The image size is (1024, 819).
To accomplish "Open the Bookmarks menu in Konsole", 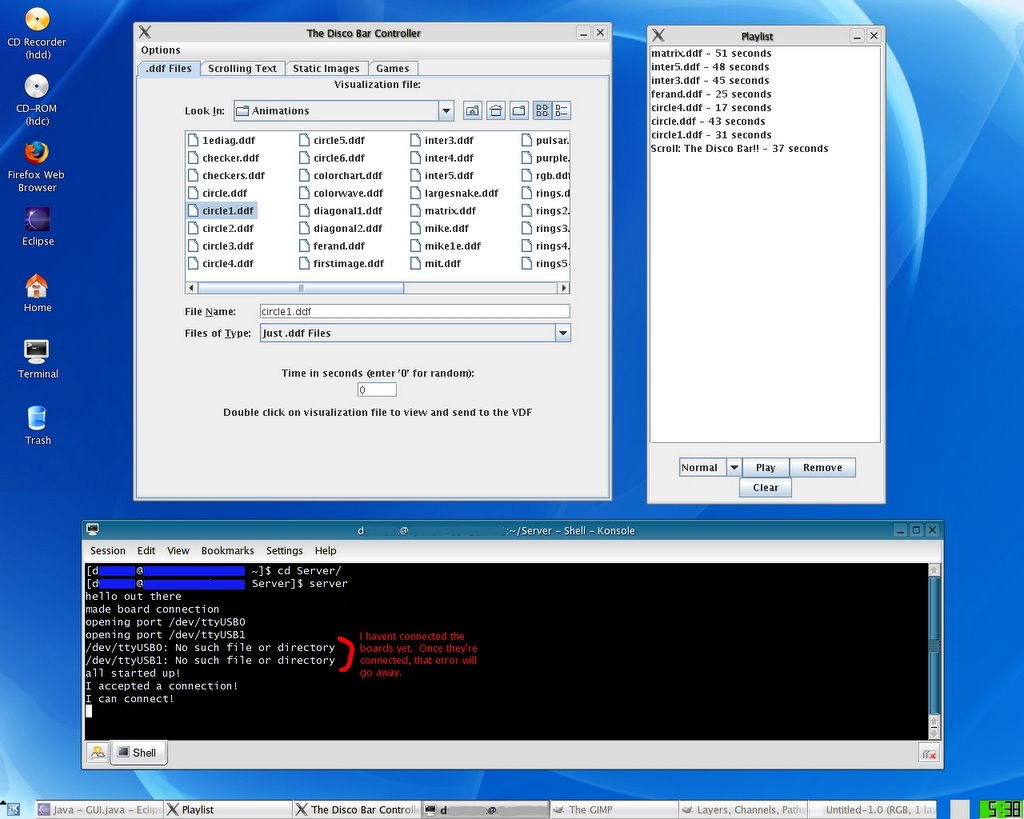I will pyautogui.click(x=227, y=550).
